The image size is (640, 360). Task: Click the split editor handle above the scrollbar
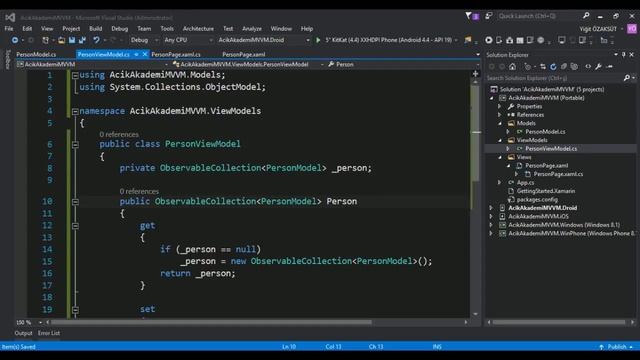[x=476, y=73]
